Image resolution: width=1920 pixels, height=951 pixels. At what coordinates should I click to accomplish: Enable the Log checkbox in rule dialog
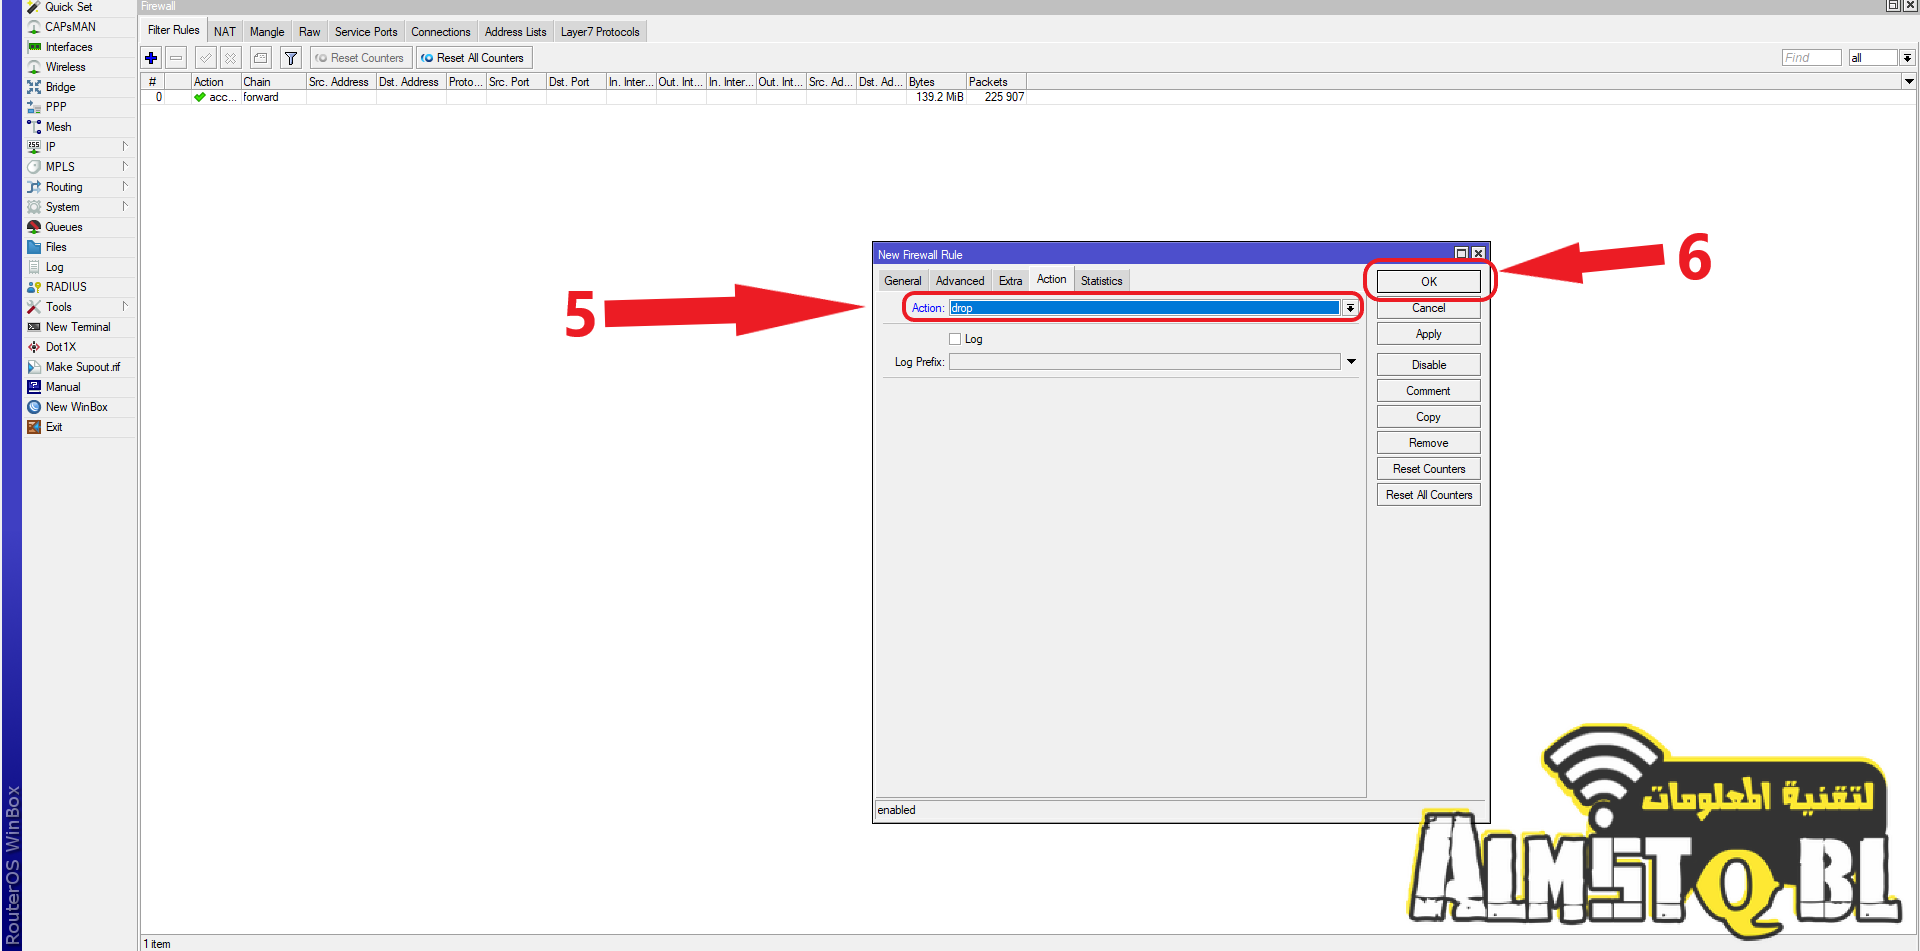point(955,339)
